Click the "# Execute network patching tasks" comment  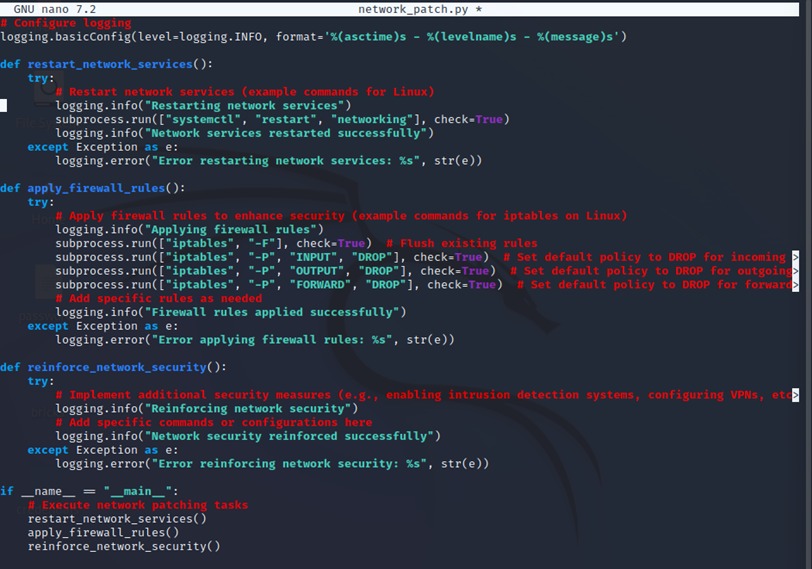(138, 505)
